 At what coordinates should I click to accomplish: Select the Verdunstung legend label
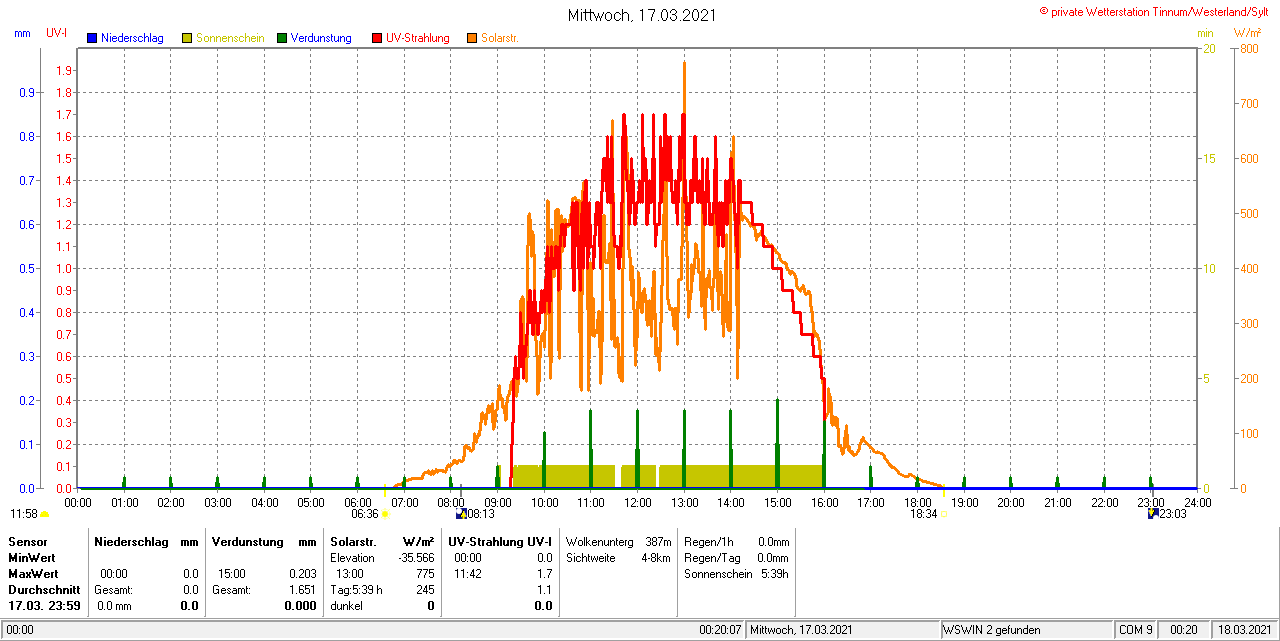pyautogui.click(x=321, y=38)
